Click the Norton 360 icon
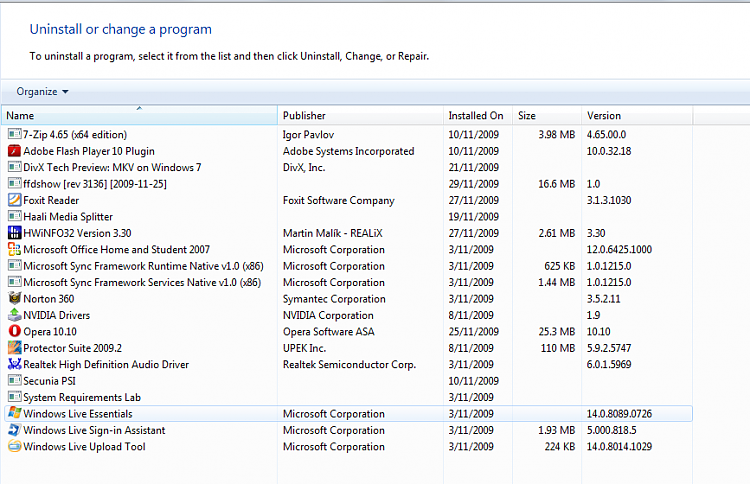 click(15, 298)
